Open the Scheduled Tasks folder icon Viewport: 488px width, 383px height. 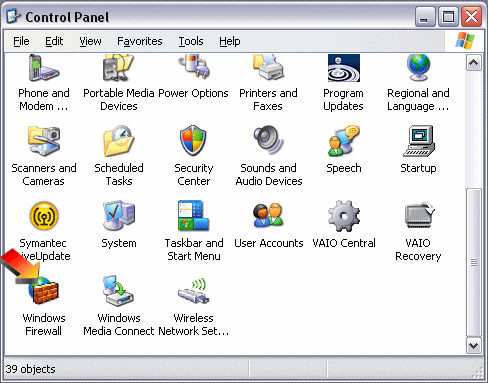(x=119, y=141)
